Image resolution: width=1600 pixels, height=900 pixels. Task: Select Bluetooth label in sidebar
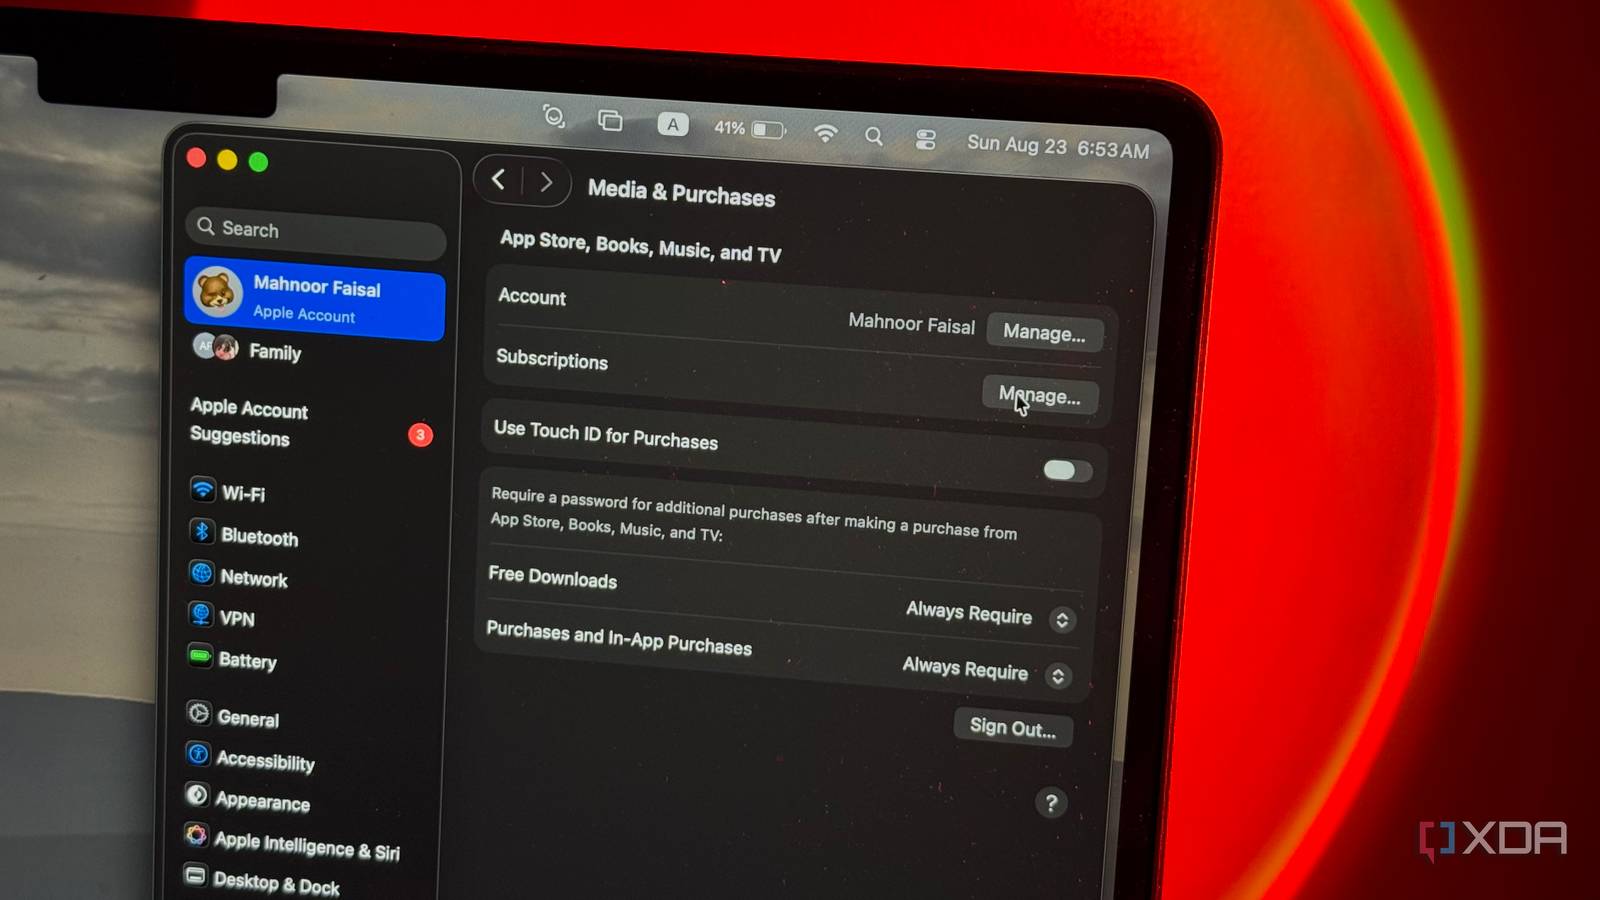(259, 537)
